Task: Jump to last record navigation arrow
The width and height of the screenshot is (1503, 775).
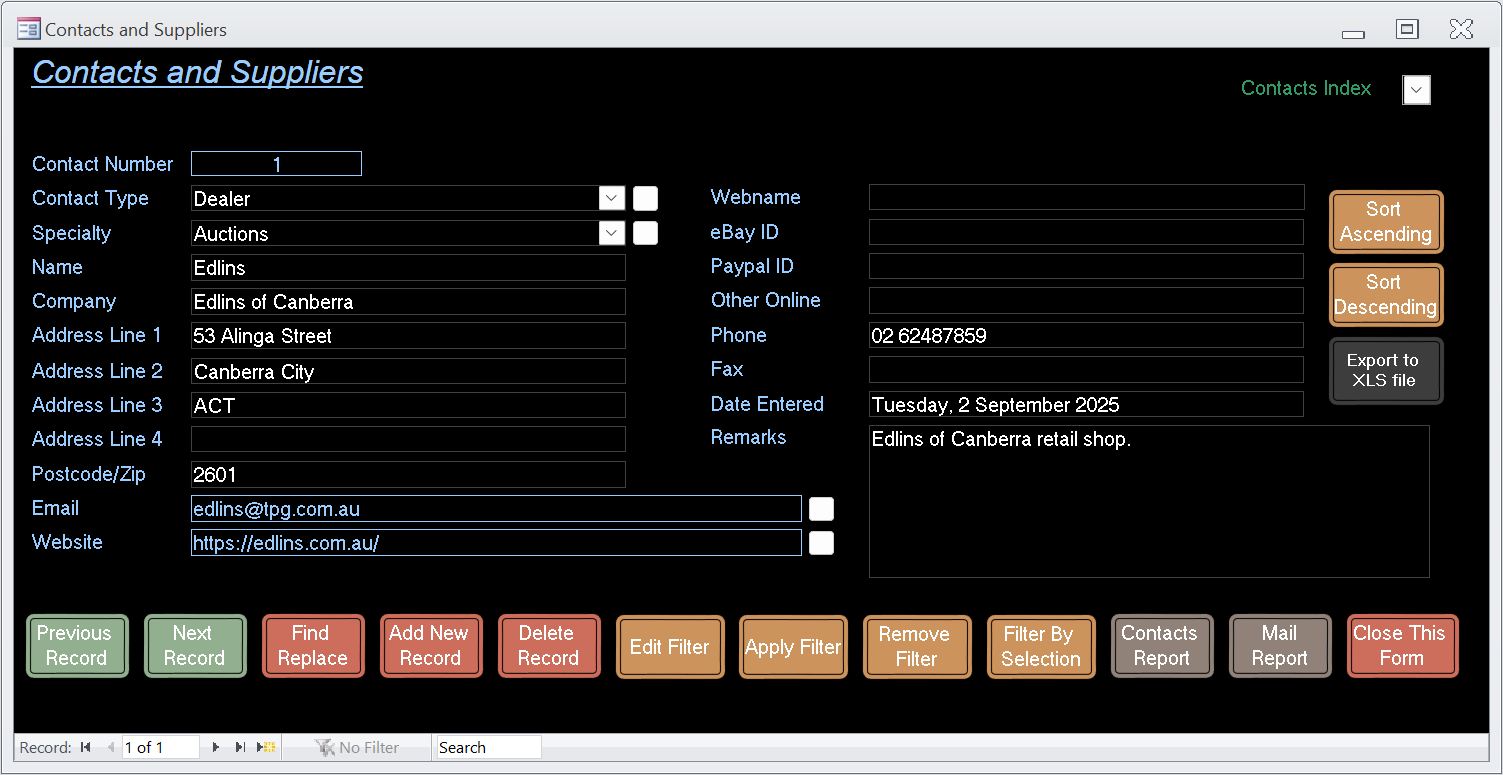Action: (240, 747)
